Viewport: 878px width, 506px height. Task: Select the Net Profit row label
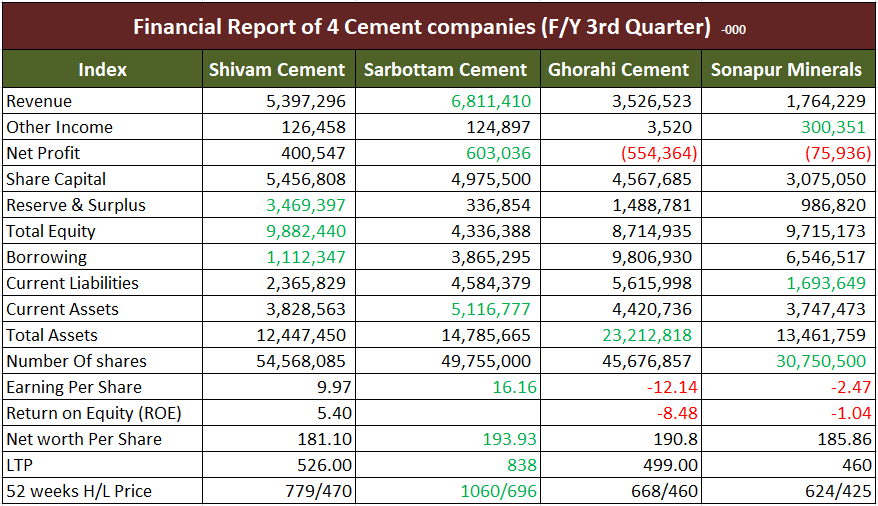[43, 153]
